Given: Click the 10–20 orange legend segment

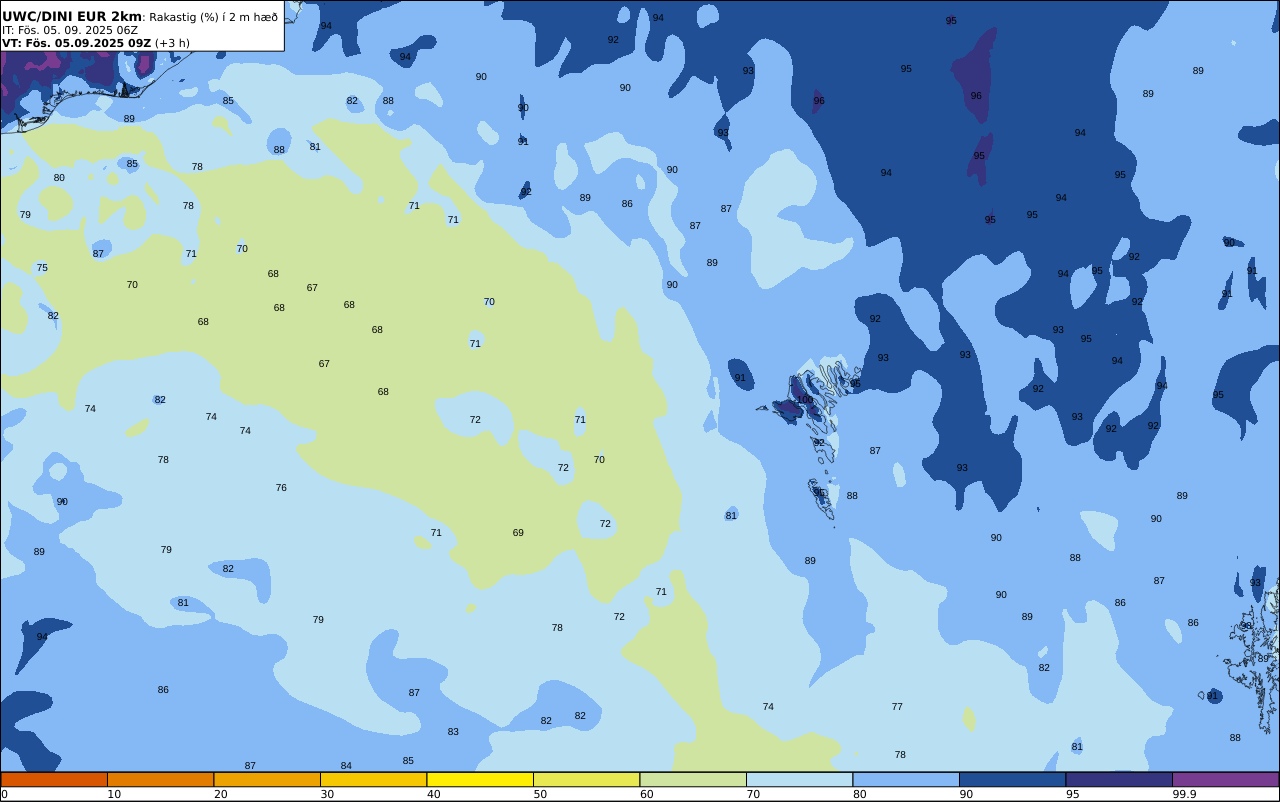Looking at the screenshot, I should click(x=160, y=779).
